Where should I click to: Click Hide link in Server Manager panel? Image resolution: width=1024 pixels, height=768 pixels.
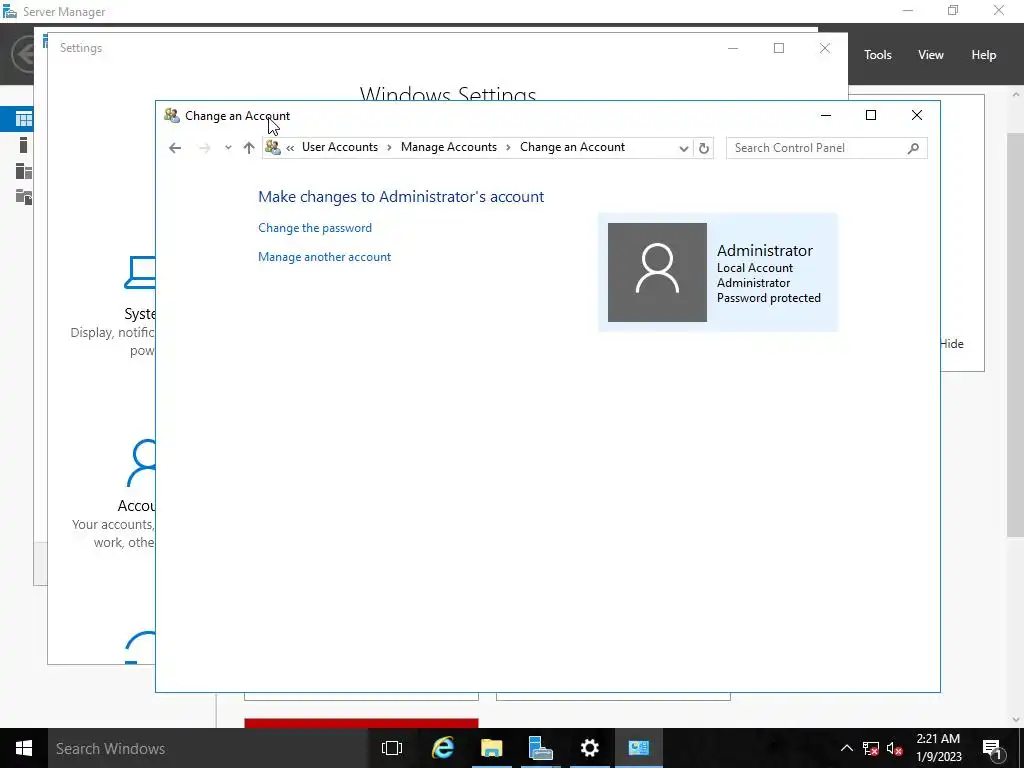(952, 344)
